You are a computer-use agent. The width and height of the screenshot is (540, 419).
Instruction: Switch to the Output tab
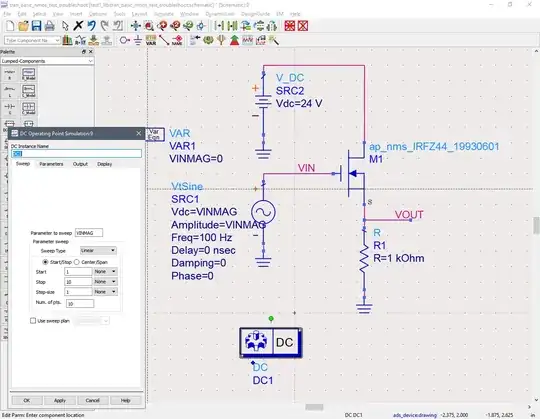[x=80, y=164]
